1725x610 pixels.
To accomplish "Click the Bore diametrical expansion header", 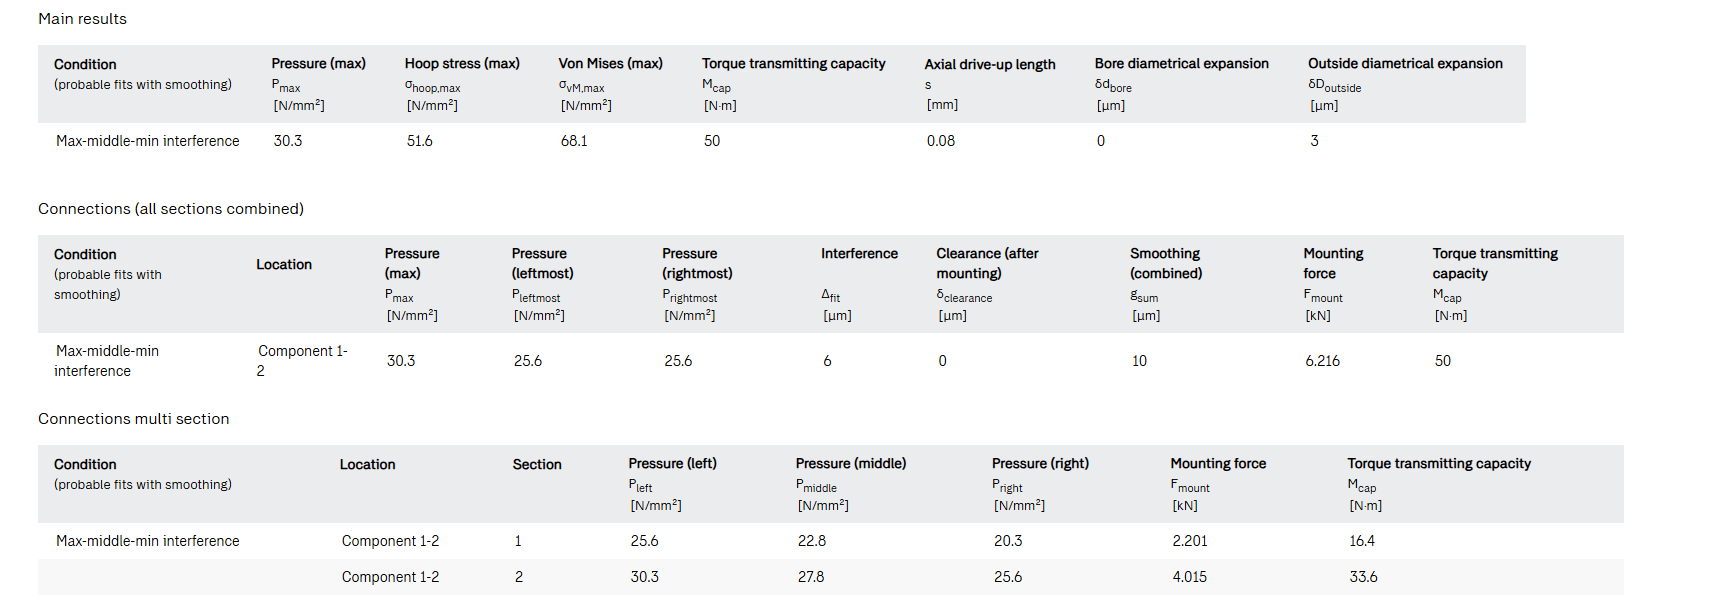I will tap(1181, 64).
